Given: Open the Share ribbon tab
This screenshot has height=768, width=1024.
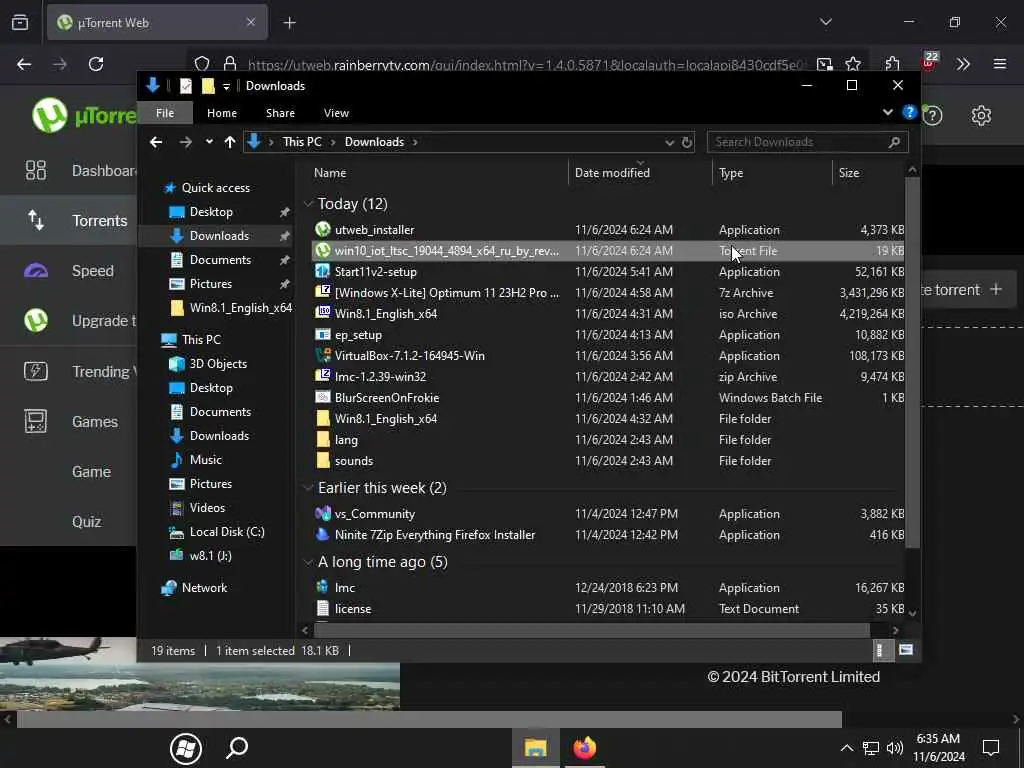Looking at the screenshot, I should point(280,112).
